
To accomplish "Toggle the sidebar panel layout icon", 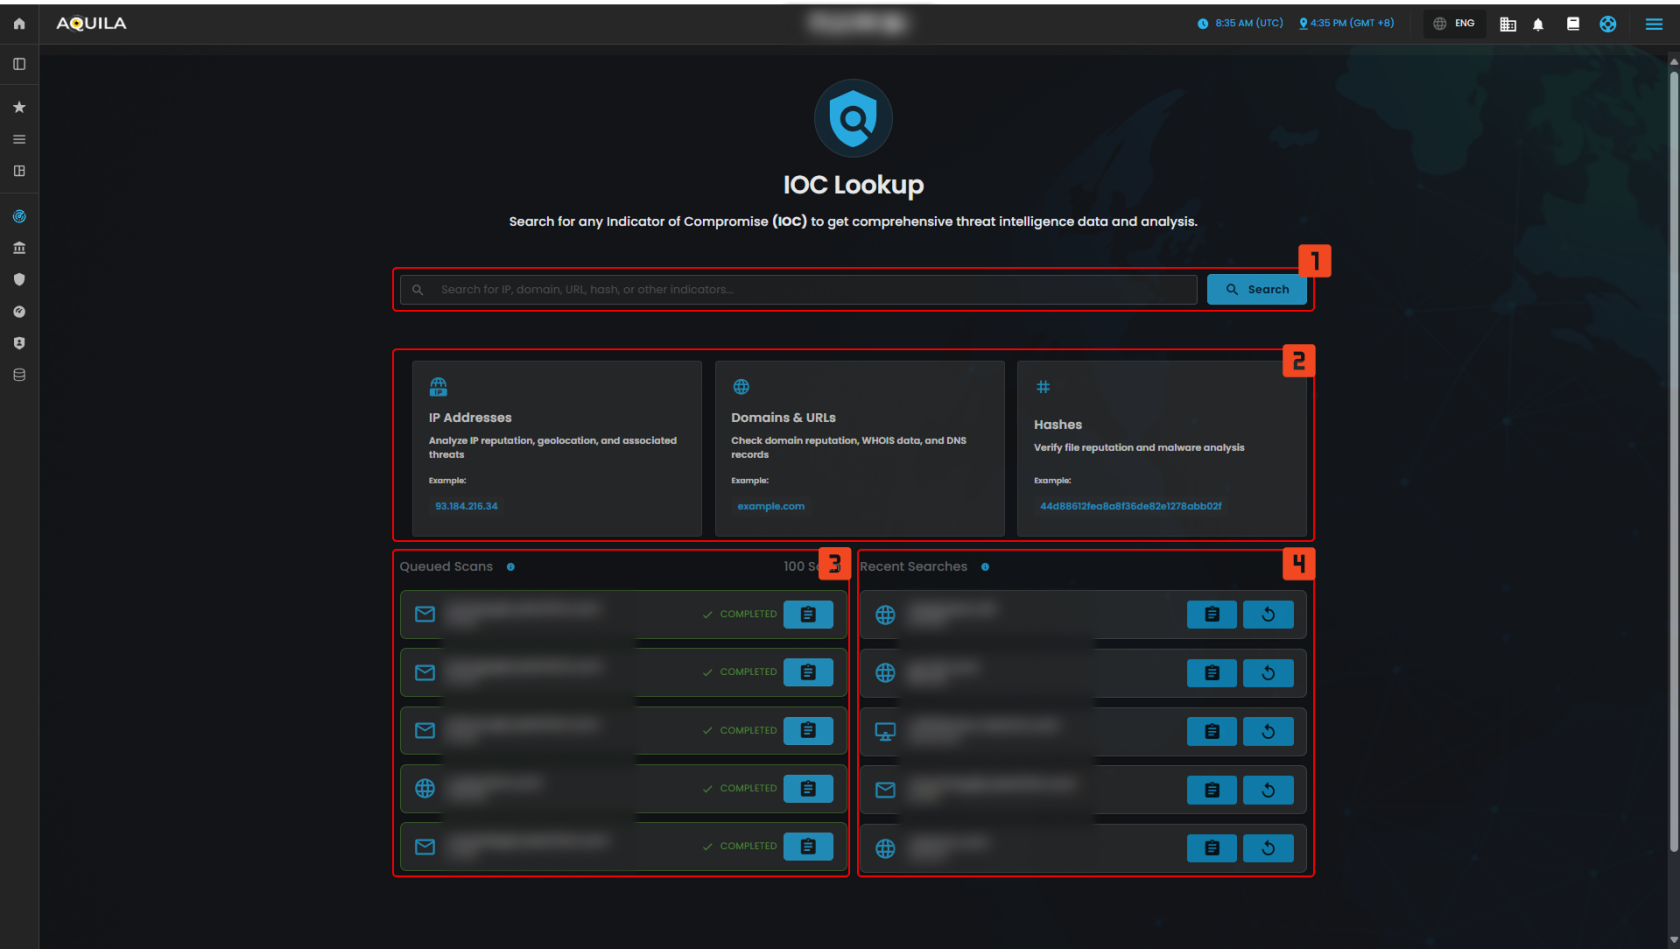I will [x=19, y=64].
